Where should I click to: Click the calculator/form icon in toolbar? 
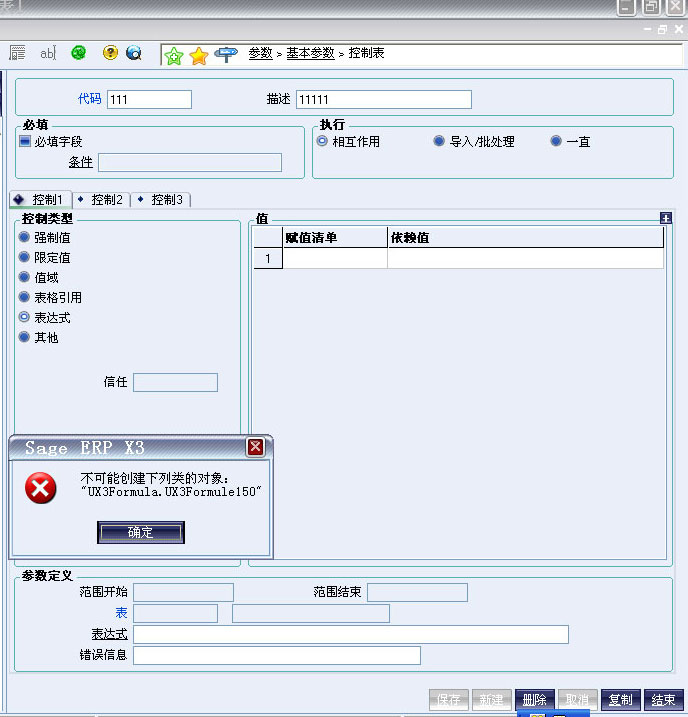tap(17, 53)
